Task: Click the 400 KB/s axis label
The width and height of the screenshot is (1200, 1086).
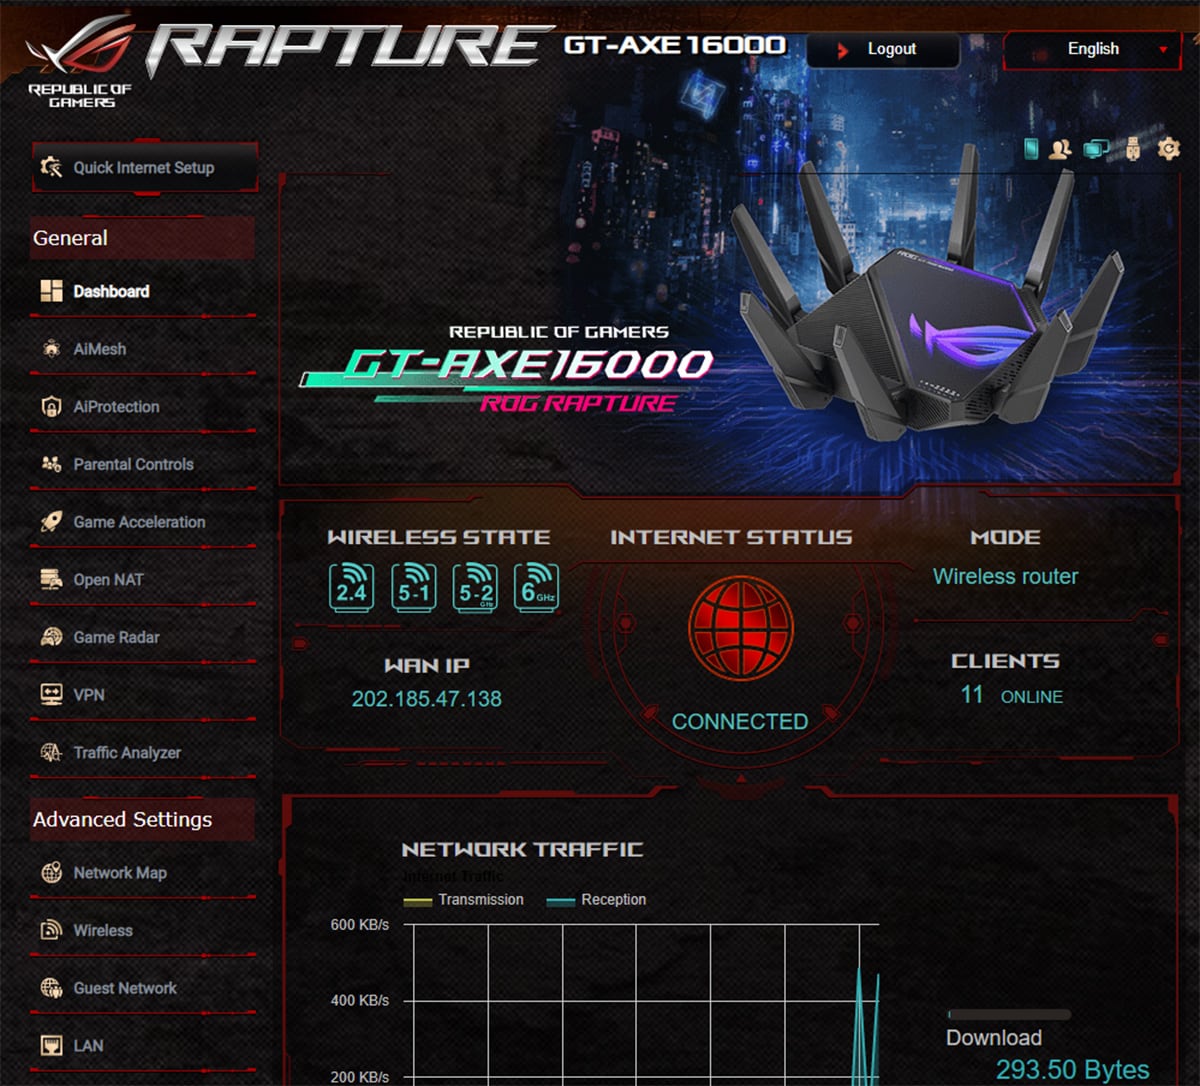Action: click(360, 1001)
